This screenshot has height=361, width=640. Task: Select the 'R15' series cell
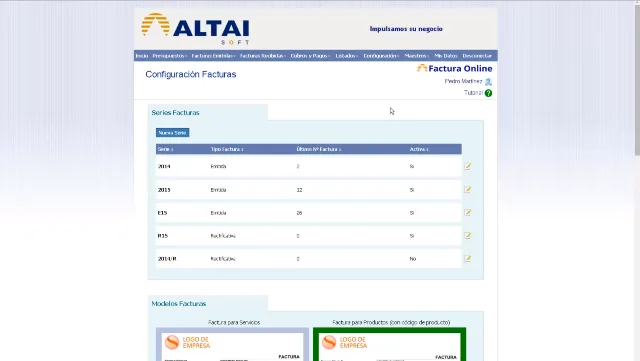tap(162, 236)
